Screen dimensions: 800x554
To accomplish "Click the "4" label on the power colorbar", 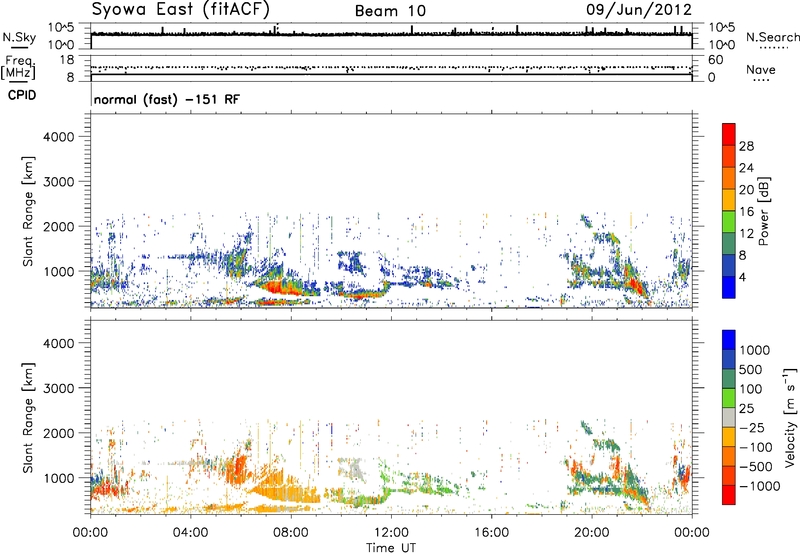I will [743, 278].
